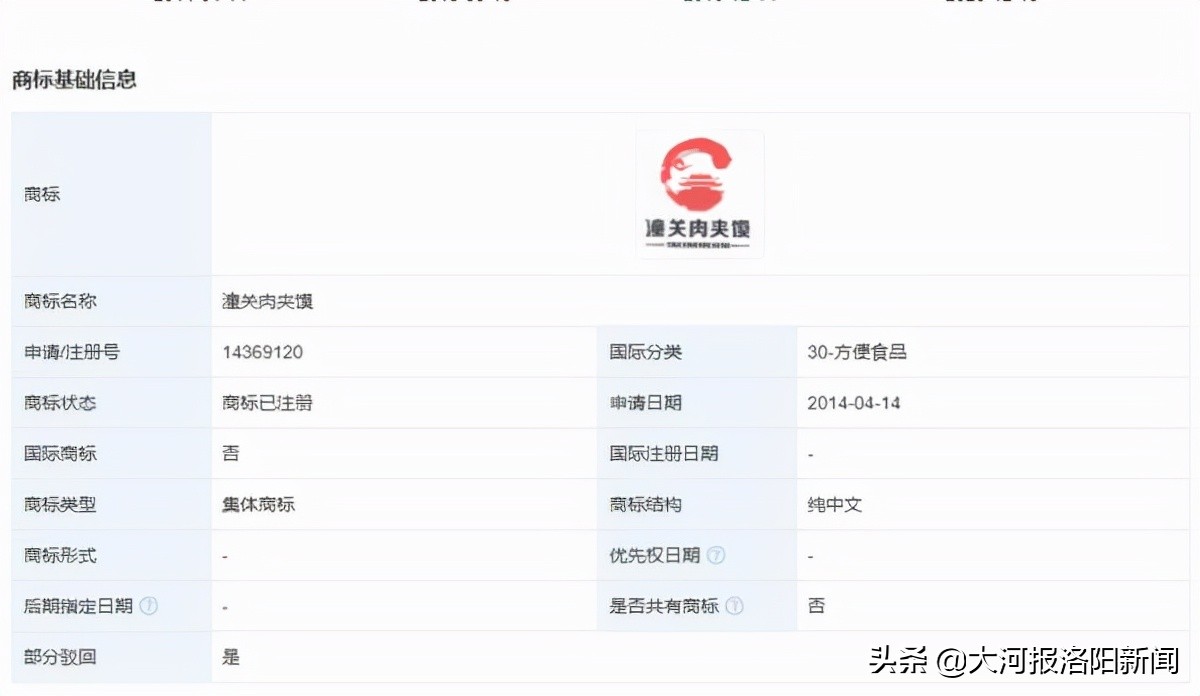Click the 国际注册日期 label cell

(x=697, y=454)
